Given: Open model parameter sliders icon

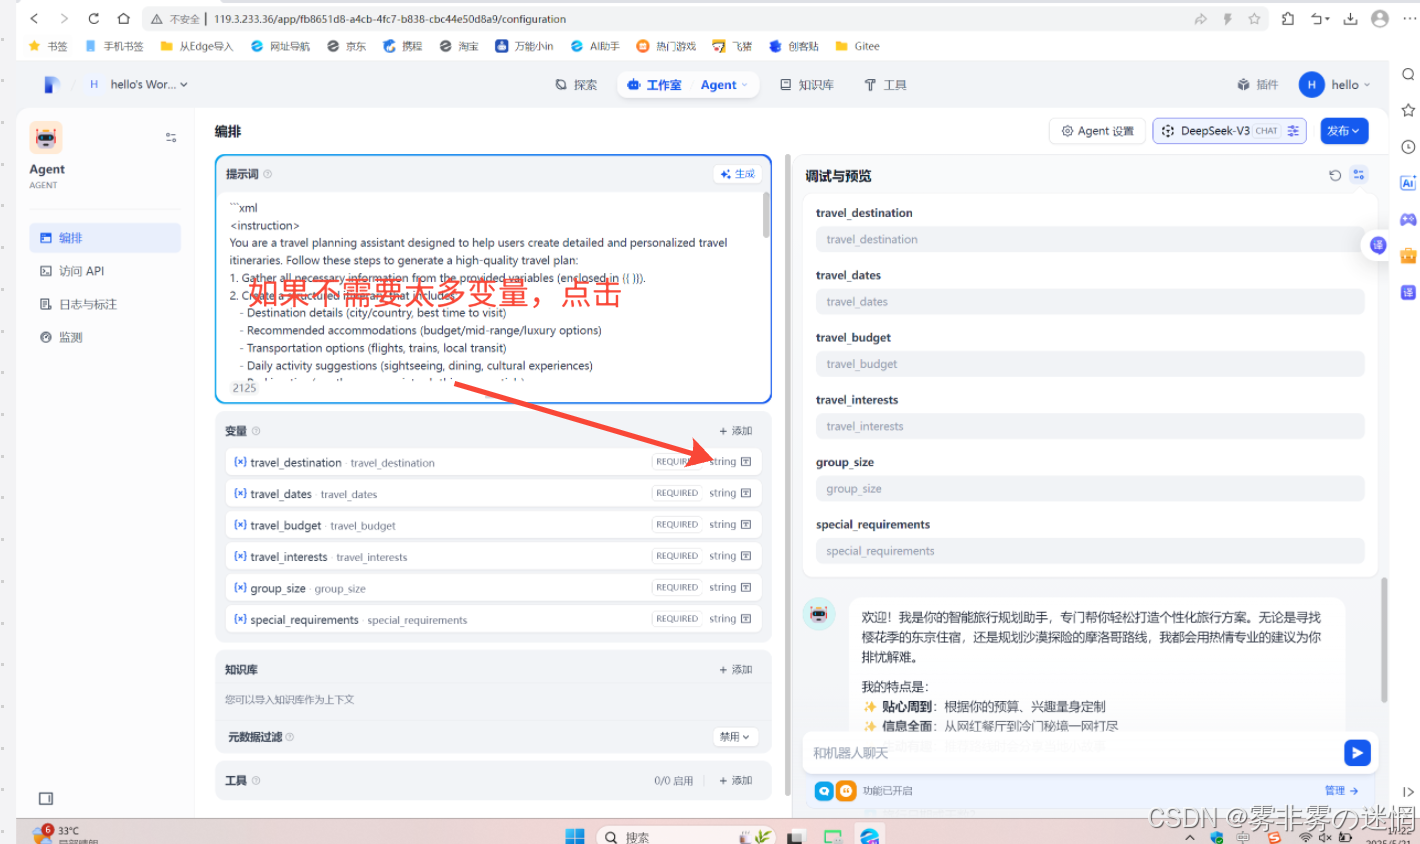Looking at the screenshot, I should pos(1293,131).
